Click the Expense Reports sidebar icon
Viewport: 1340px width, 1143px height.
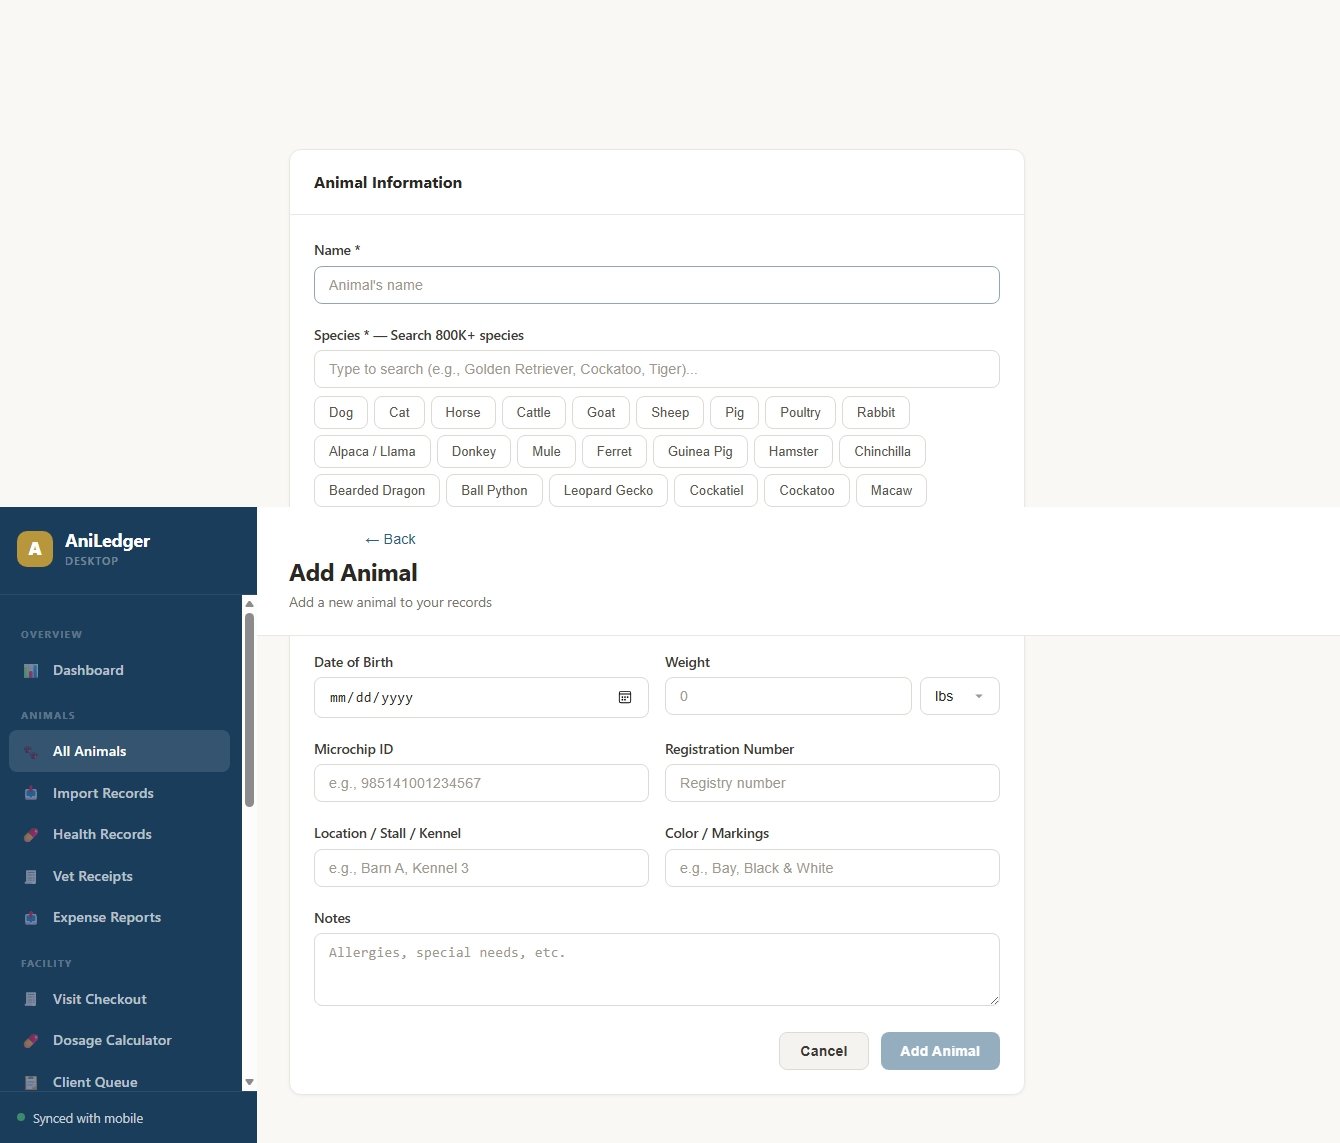coord(31,918)
